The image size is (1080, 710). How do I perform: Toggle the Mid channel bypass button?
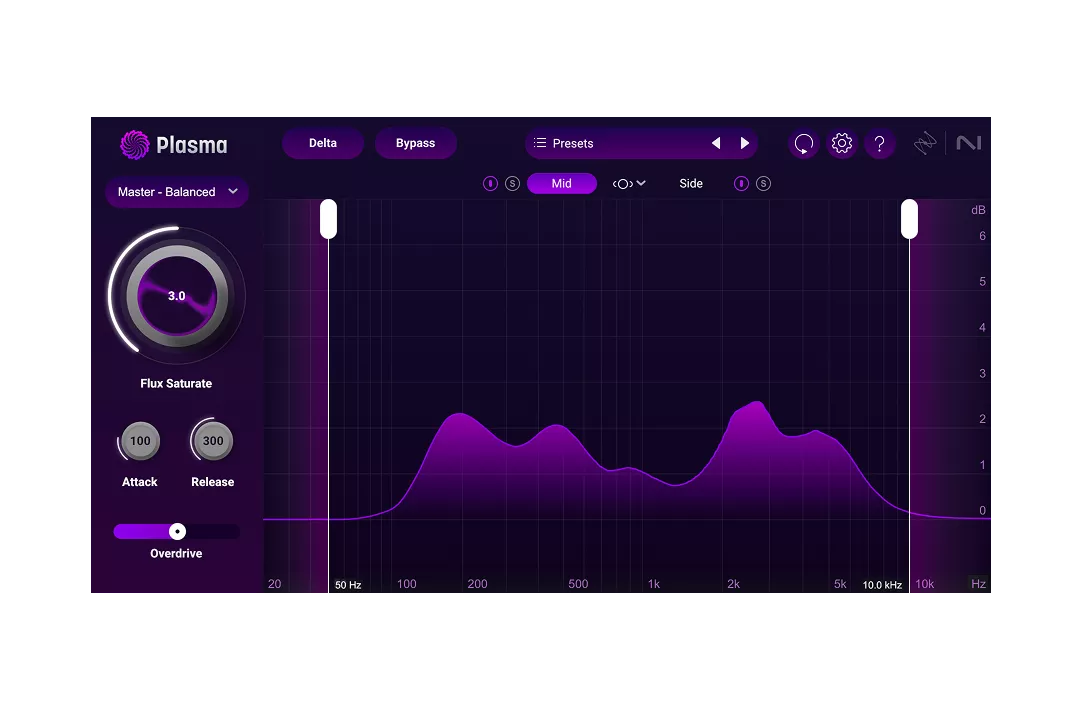[x=490, y=184]
